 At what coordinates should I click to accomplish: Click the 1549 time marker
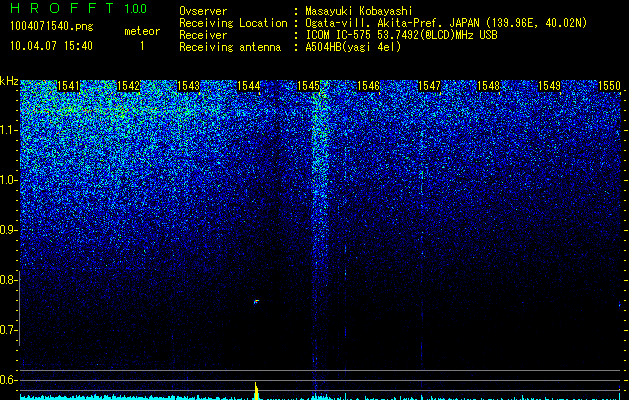(x=549, y=86)
